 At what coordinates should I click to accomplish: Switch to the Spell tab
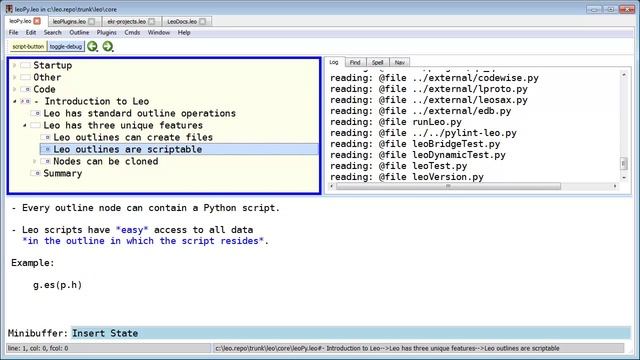point(378,62)
